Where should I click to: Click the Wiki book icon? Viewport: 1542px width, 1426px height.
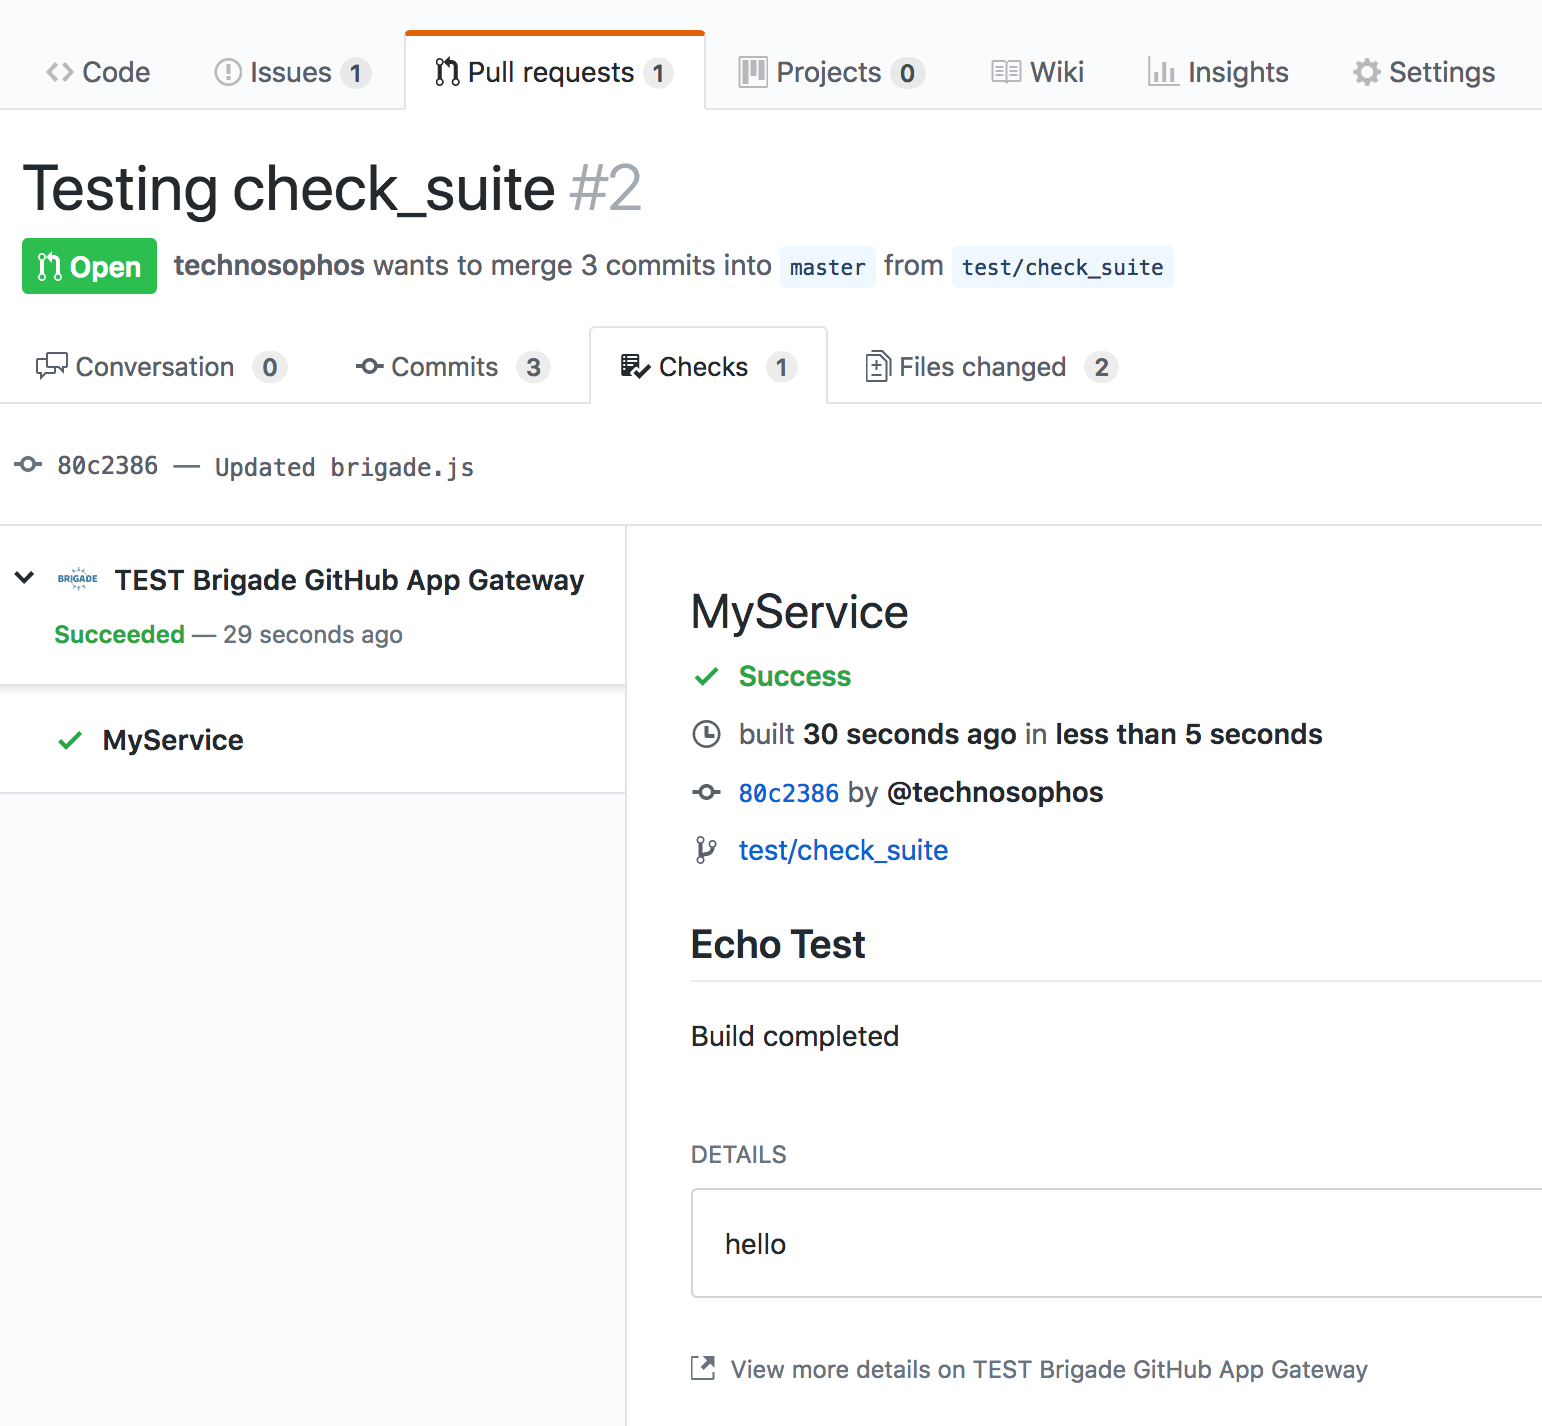[1006, 72]
